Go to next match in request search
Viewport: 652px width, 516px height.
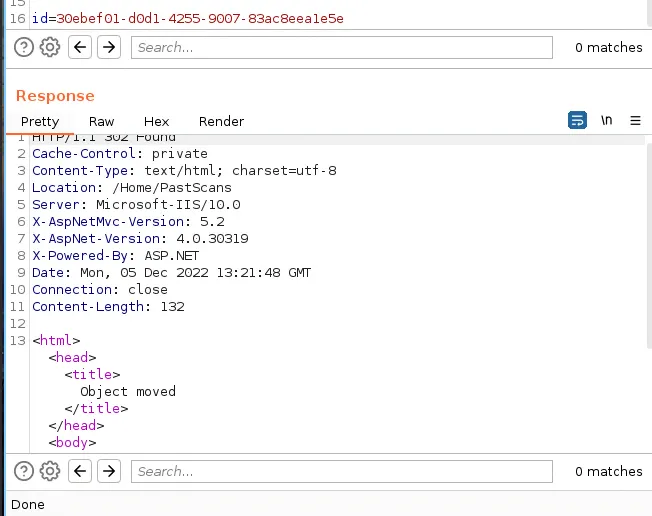click(x=109, y=47)
